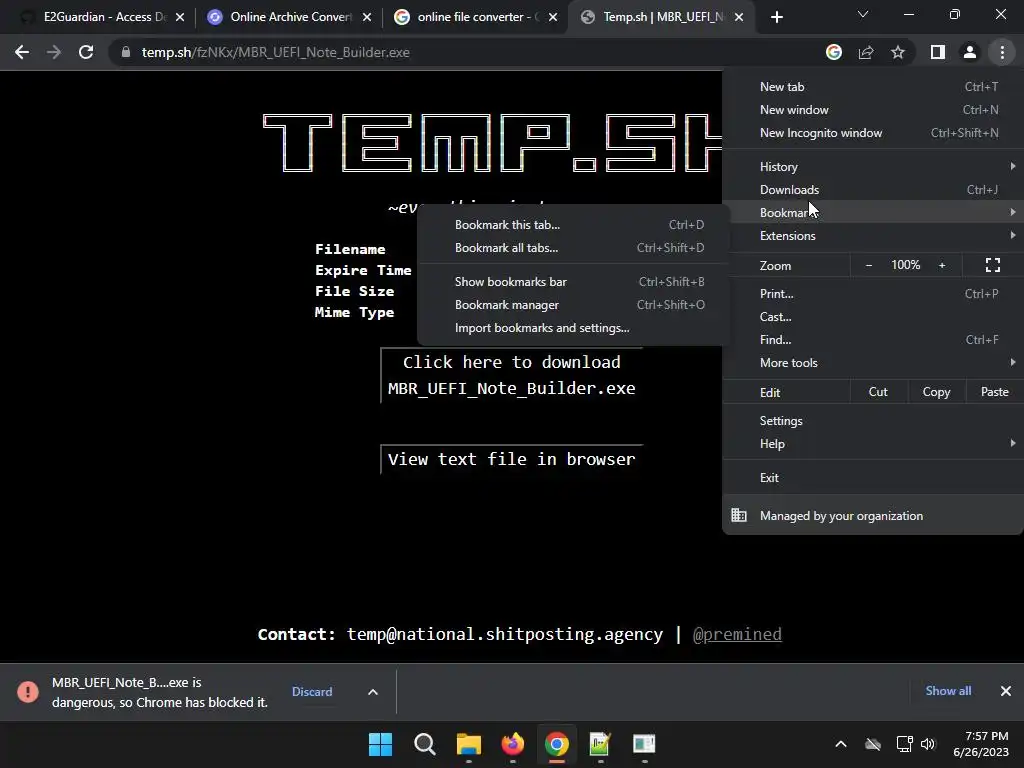Open the side panel icon
1024x768 pixels.
click(938, 52)
